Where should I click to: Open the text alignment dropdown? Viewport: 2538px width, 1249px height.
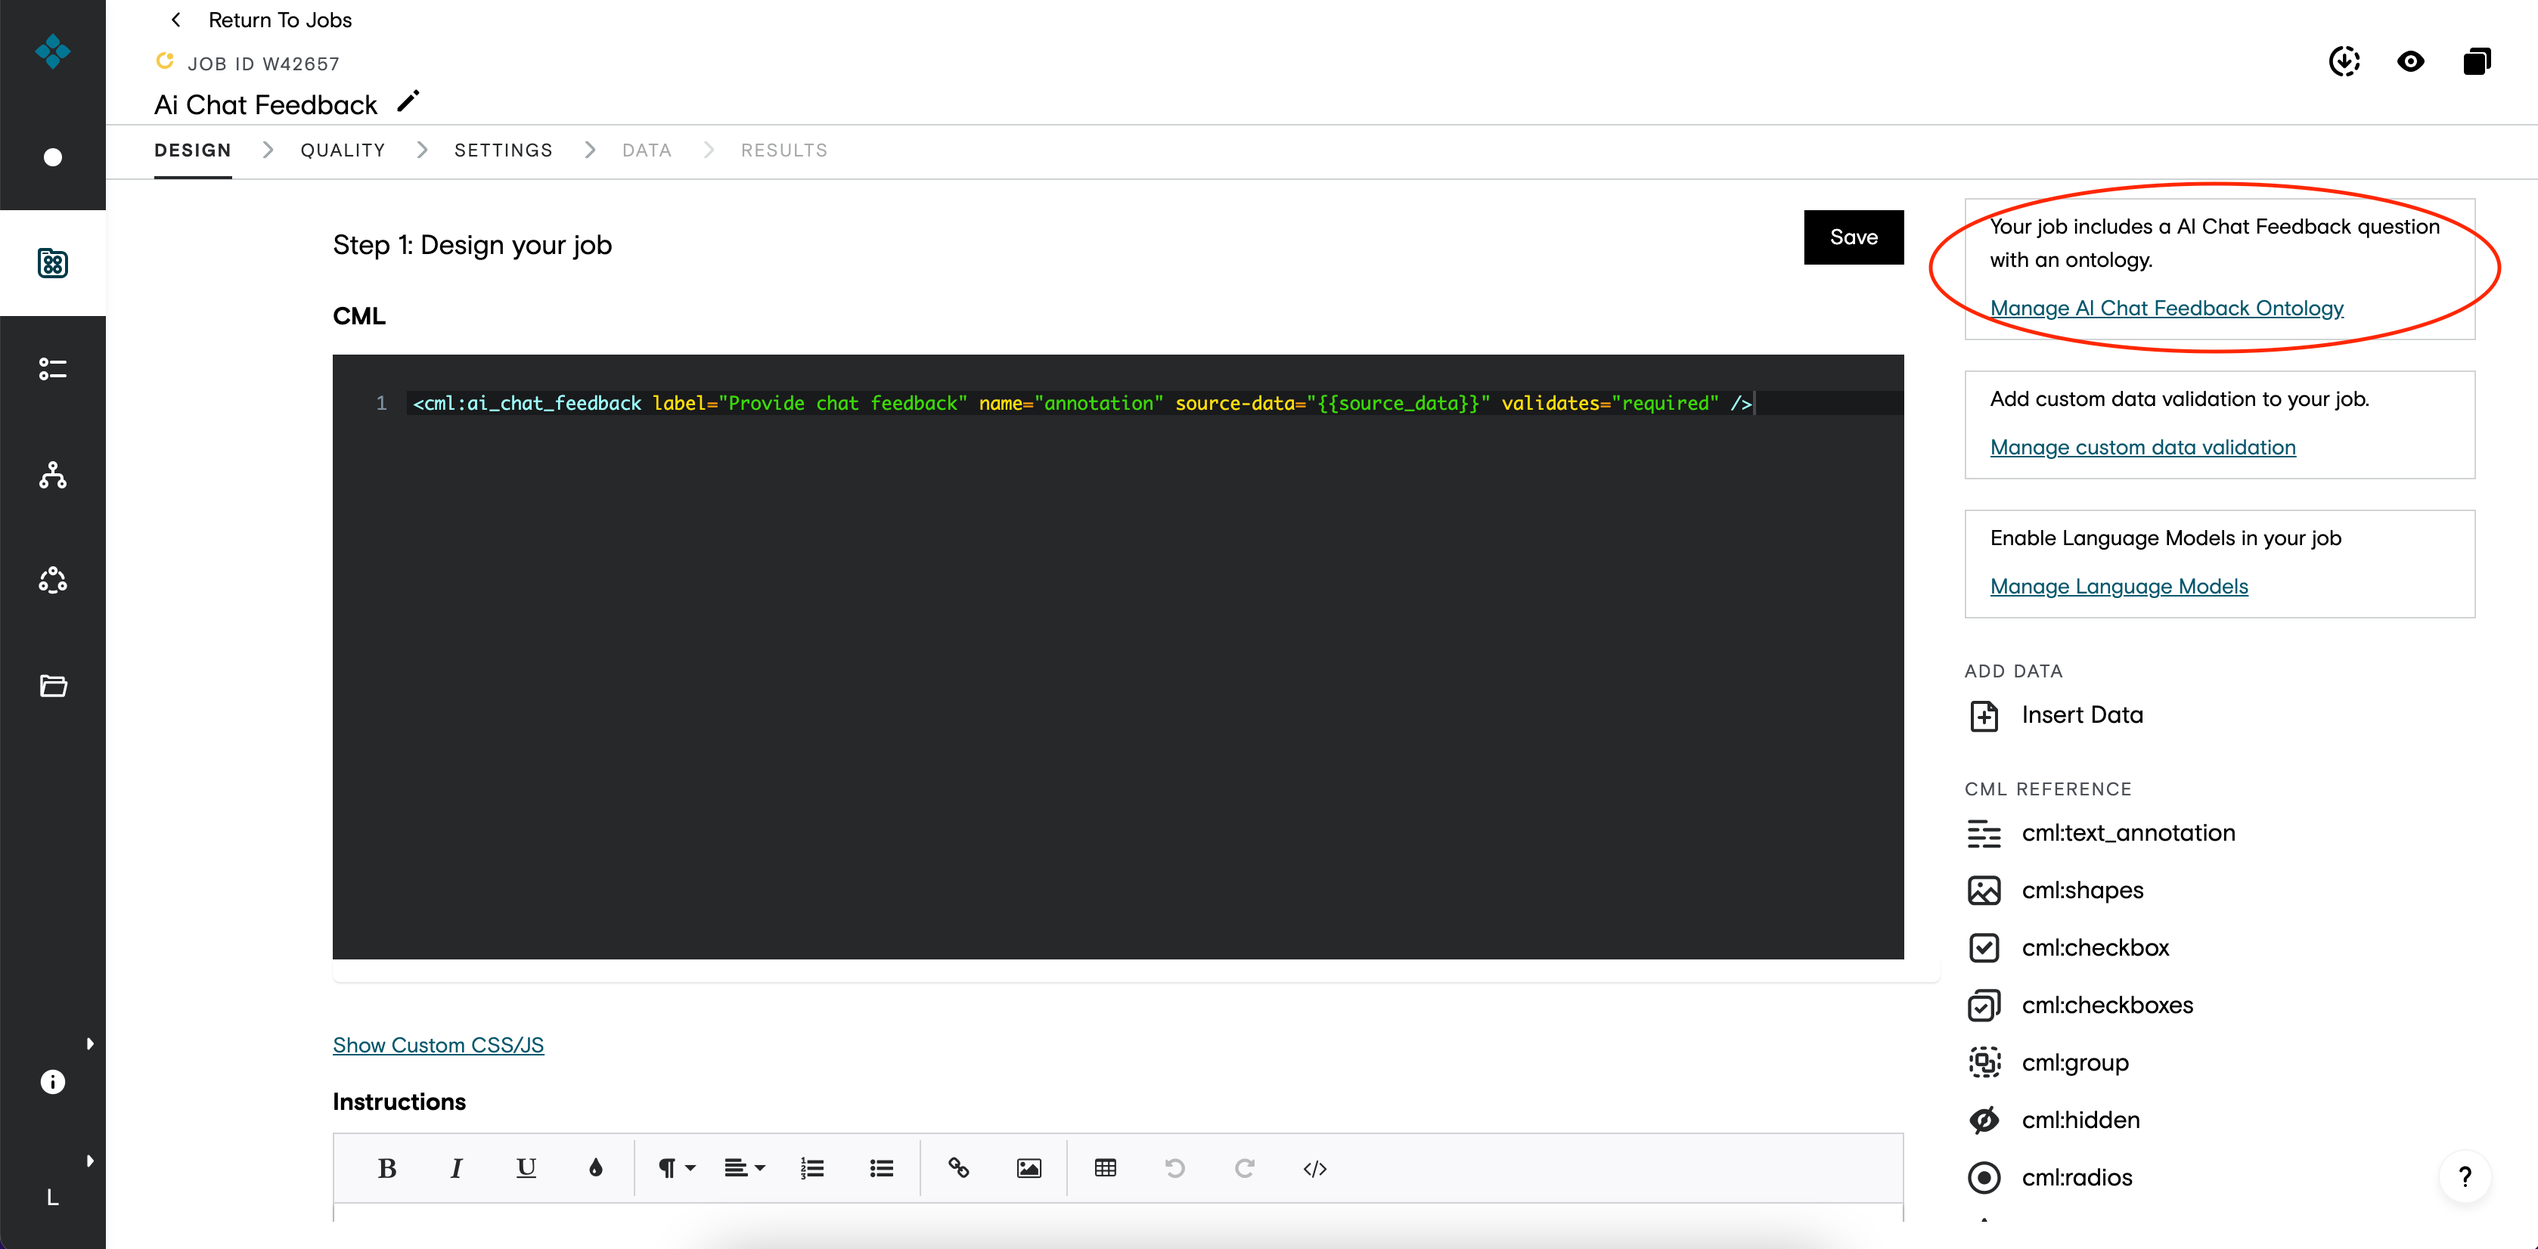[x=745, y=1168]
